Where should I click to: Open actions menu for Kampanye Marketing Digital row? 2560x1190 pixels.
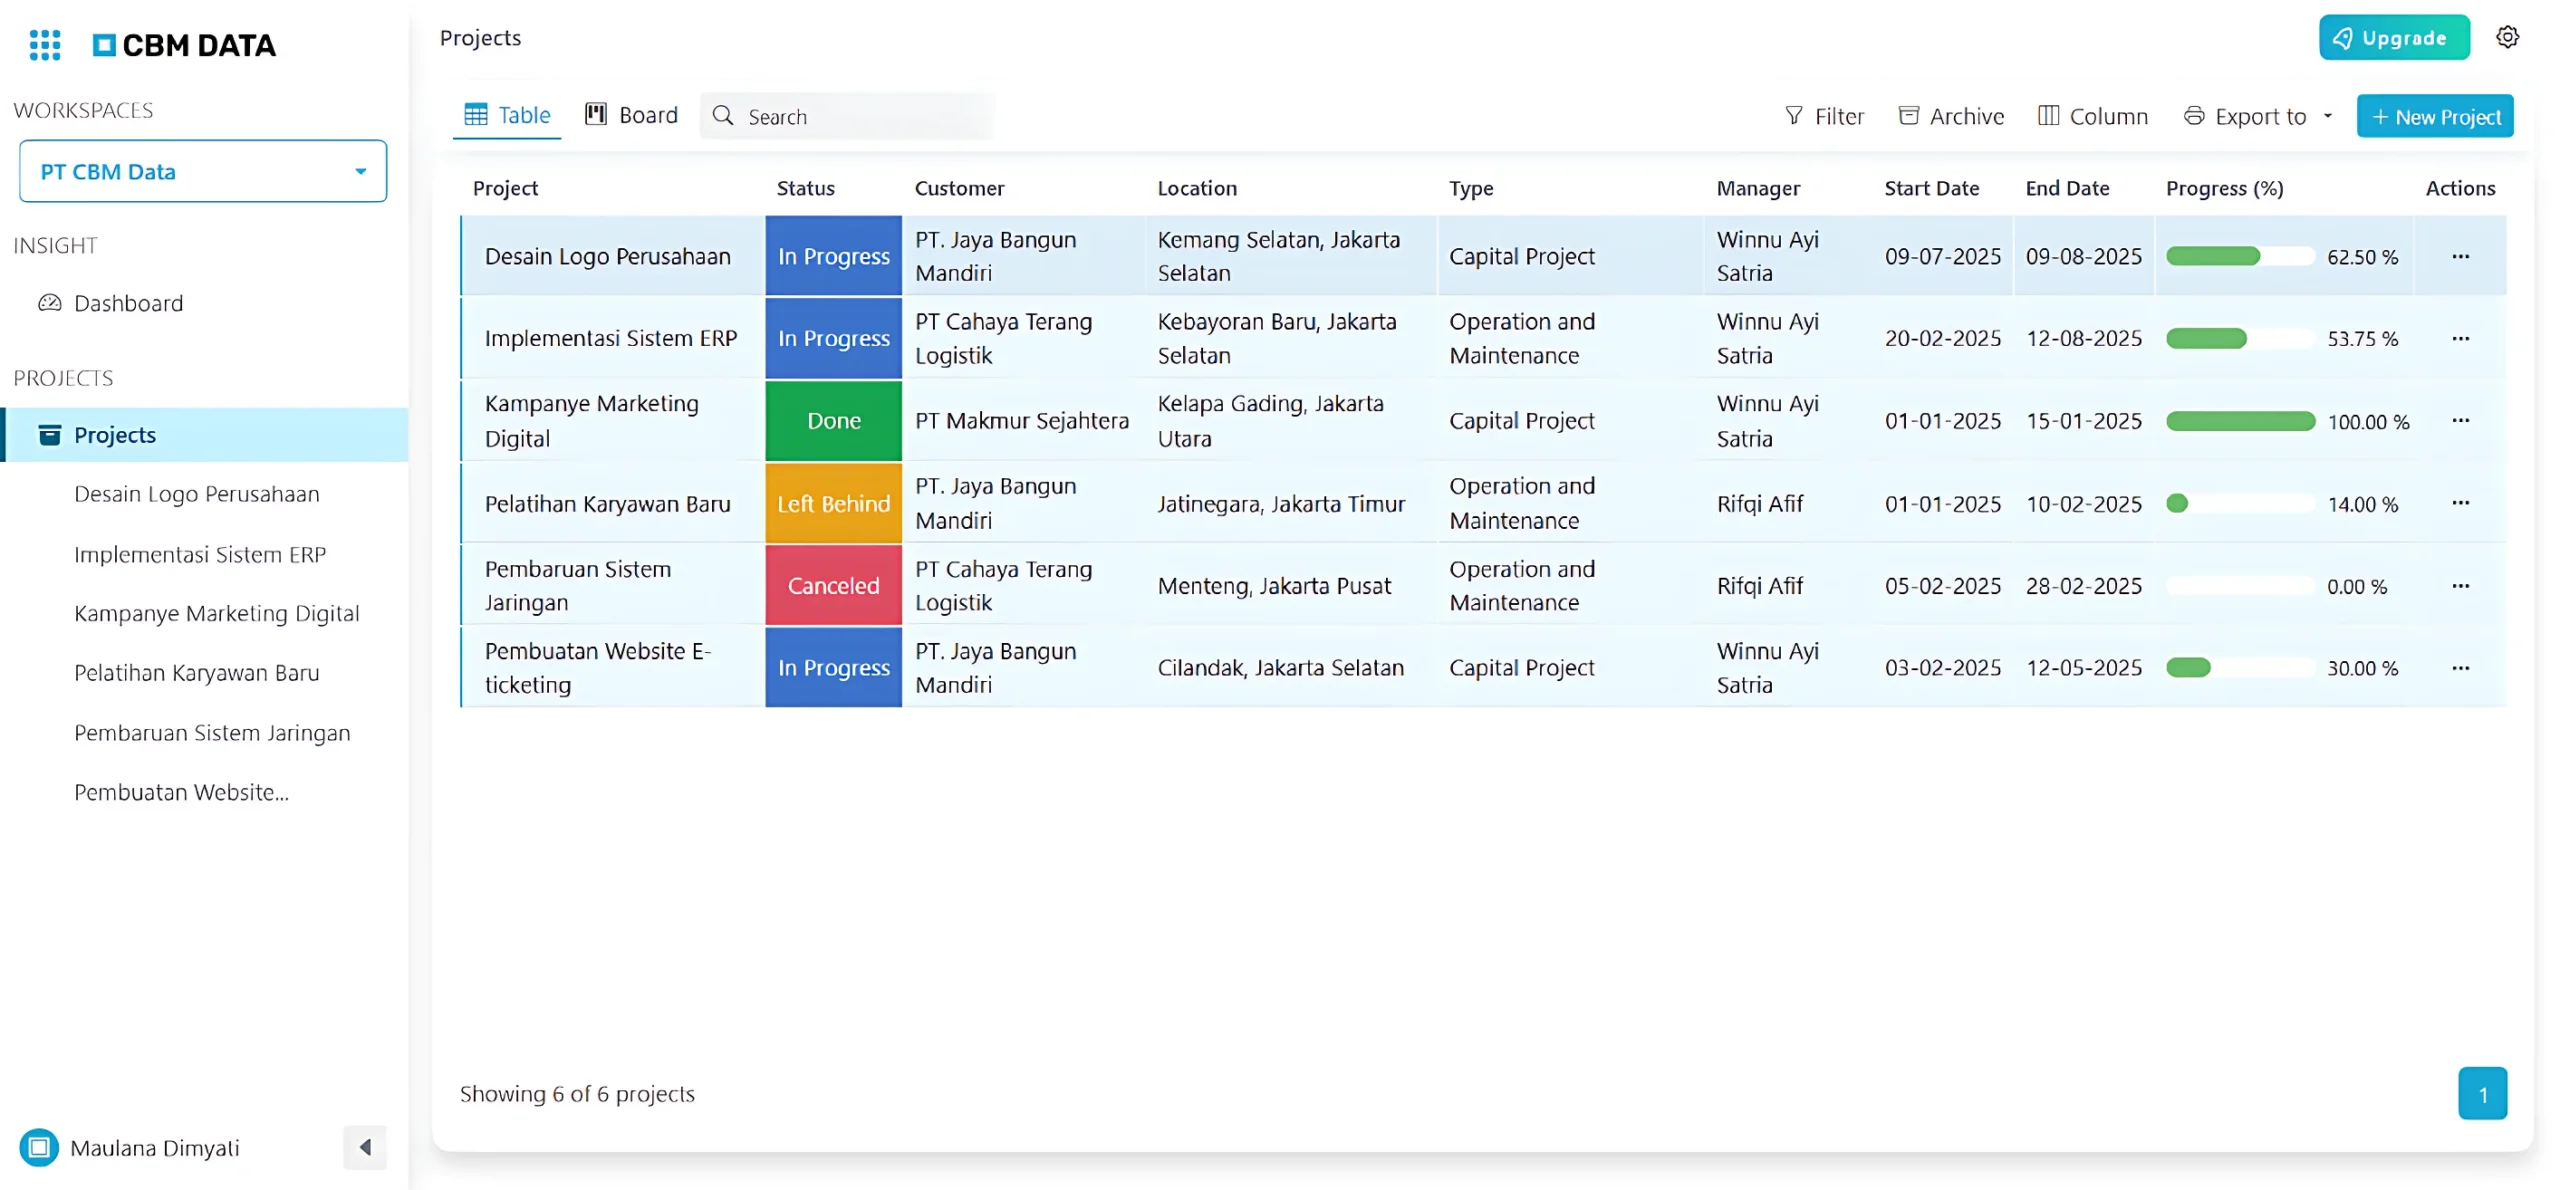pyautogui.click(x=2459, y=421)
